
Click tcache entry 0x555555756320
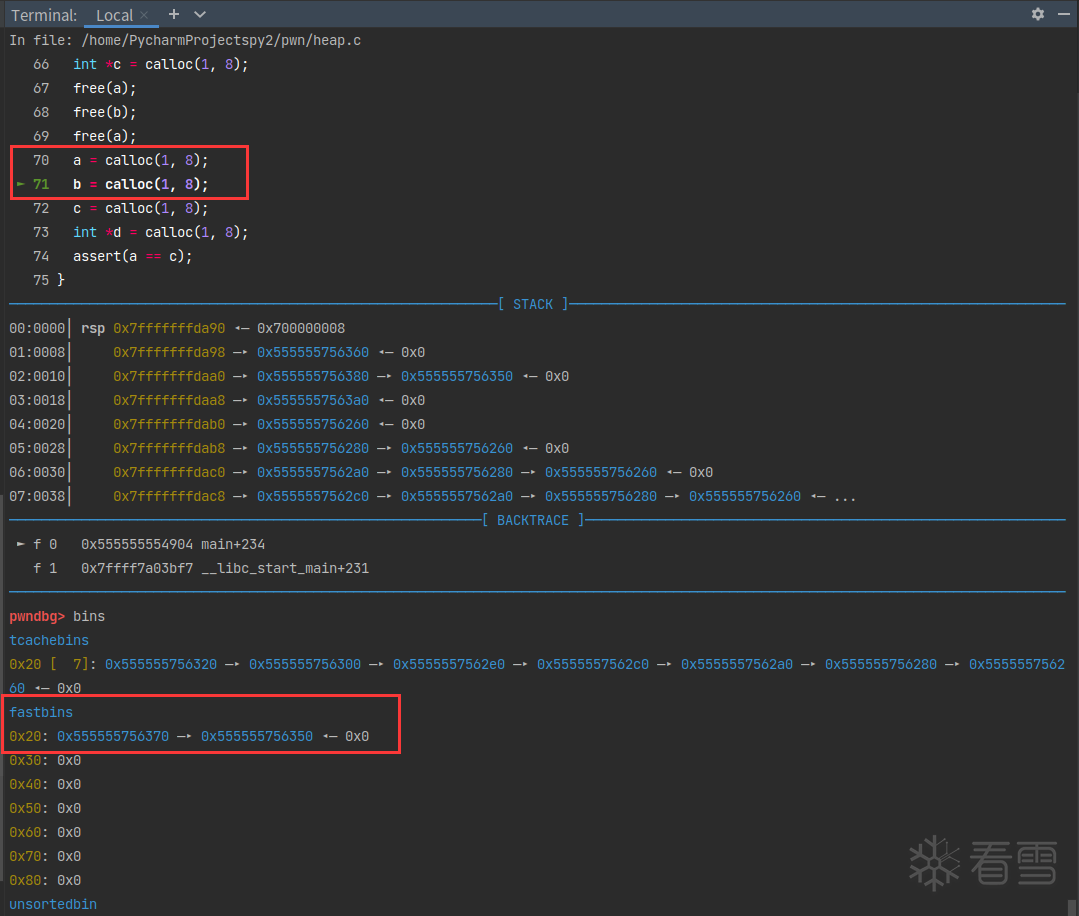tap(160, 665)
